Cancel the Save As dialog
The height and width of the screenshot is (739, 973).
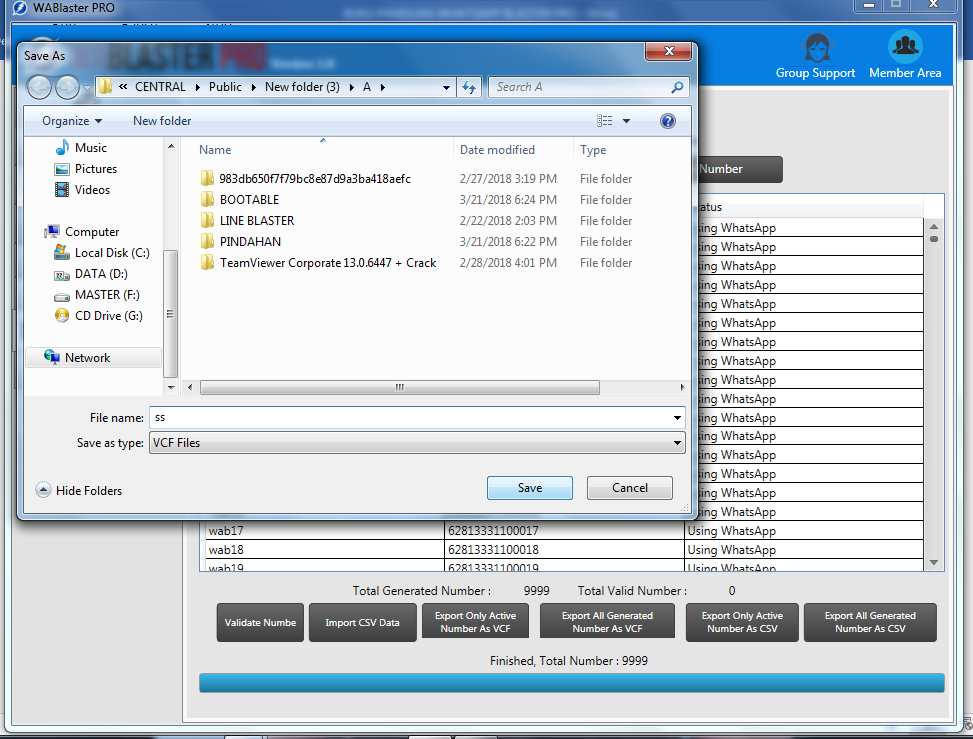pyautogui.click(x=629, y=488)
